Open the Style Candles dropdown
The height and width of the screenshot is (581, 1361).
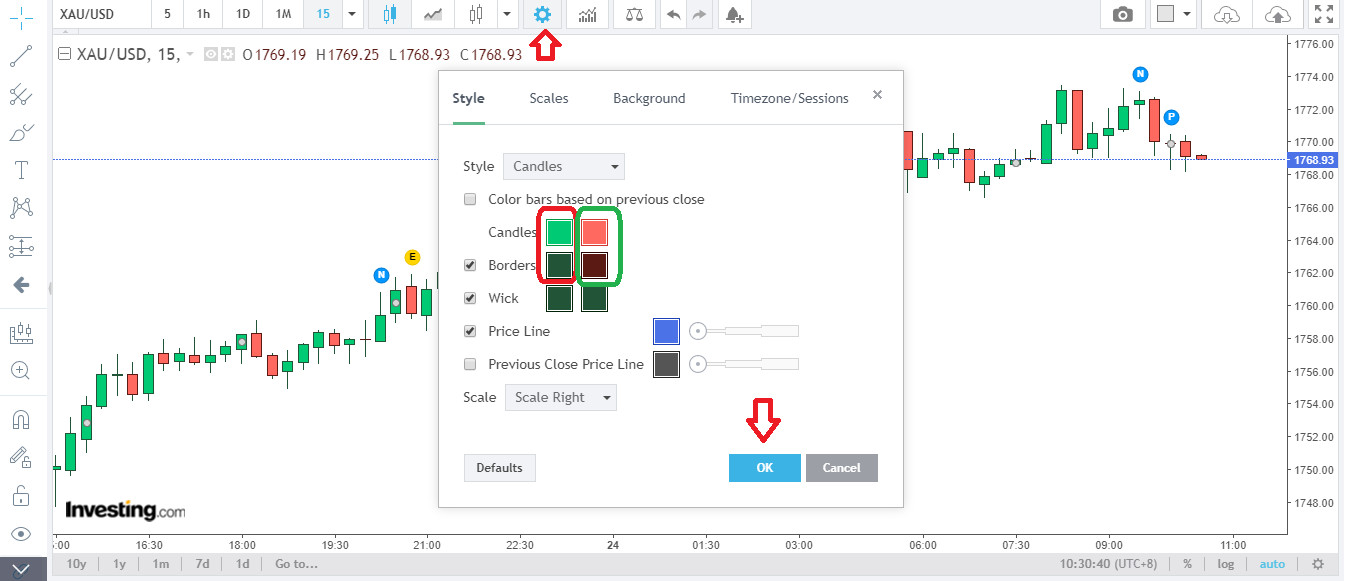pyautogui.click(x=564, y=166)
